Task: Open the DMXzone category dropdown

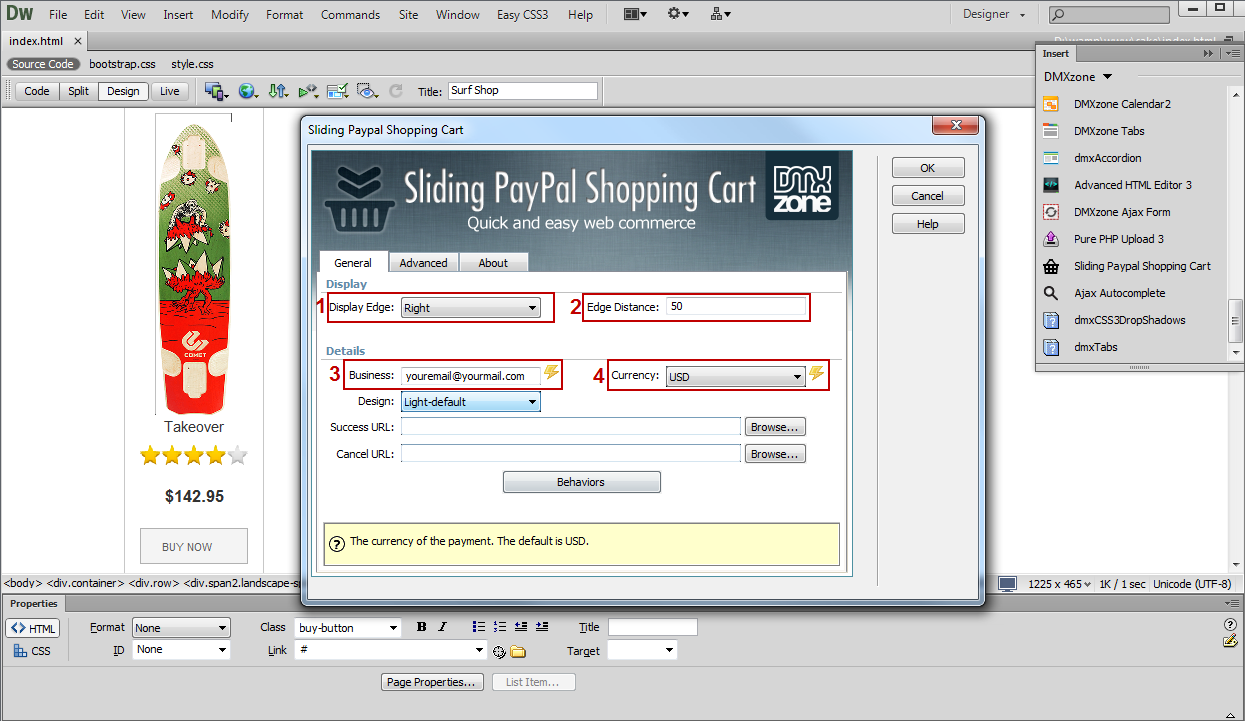Action: (1078, 77)
